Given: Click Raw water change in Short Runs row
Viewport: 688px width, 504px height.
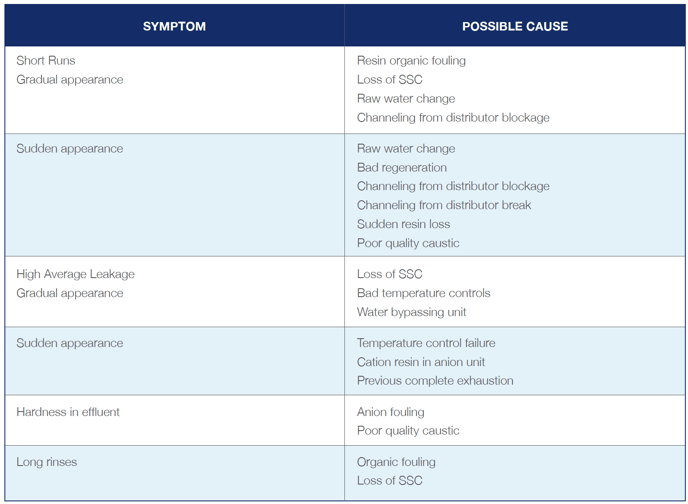Looking at the screenshot, I should pos(406,99).
